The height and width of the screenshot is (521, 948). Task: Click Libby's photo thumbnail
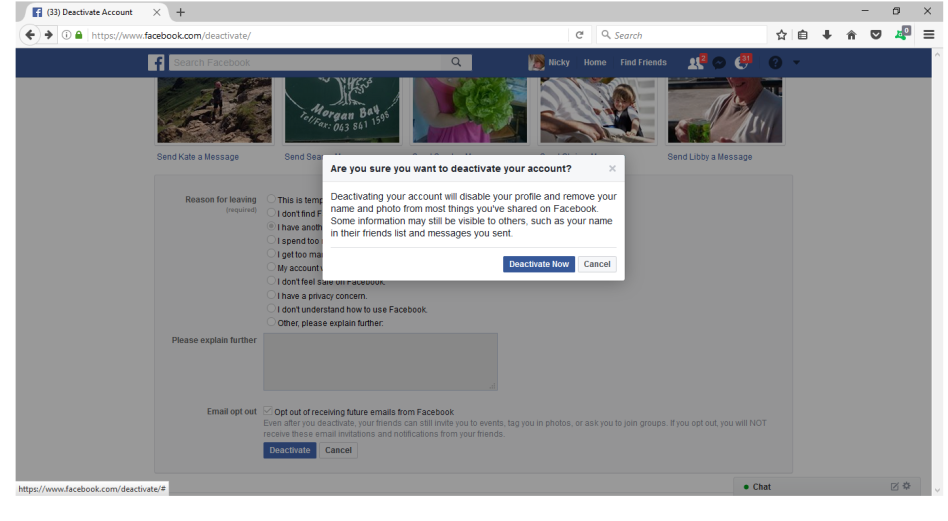pyautogui.click(x=725, y=110)
